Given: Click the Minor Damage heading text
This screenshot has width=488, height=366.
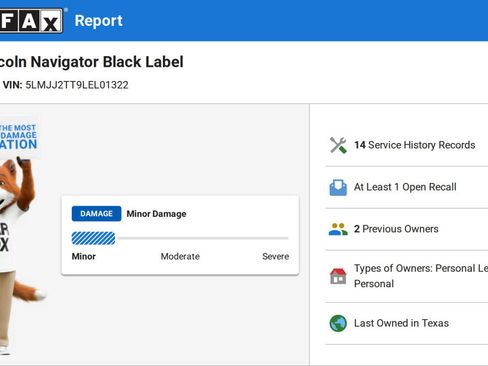Looking at the screenshot, I should coord(156,214).
